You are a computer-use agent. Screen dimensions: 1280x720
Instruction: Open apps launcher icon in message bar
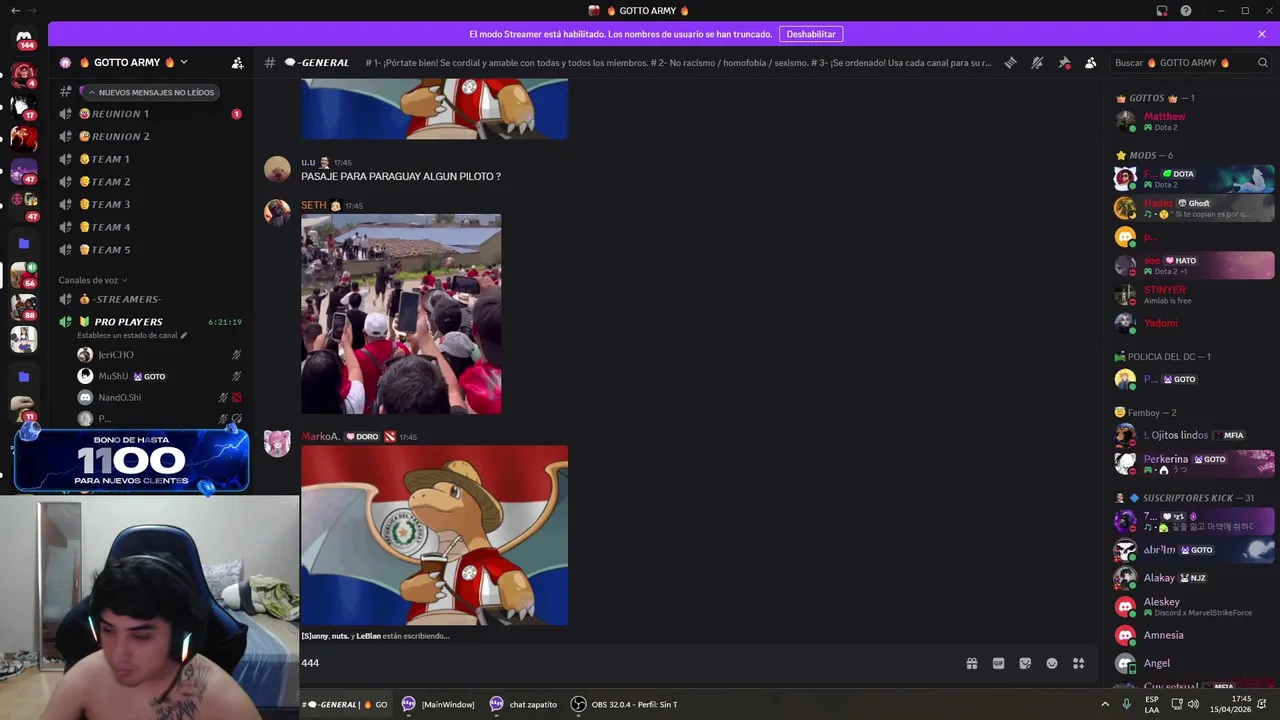tap(1078, 663)
